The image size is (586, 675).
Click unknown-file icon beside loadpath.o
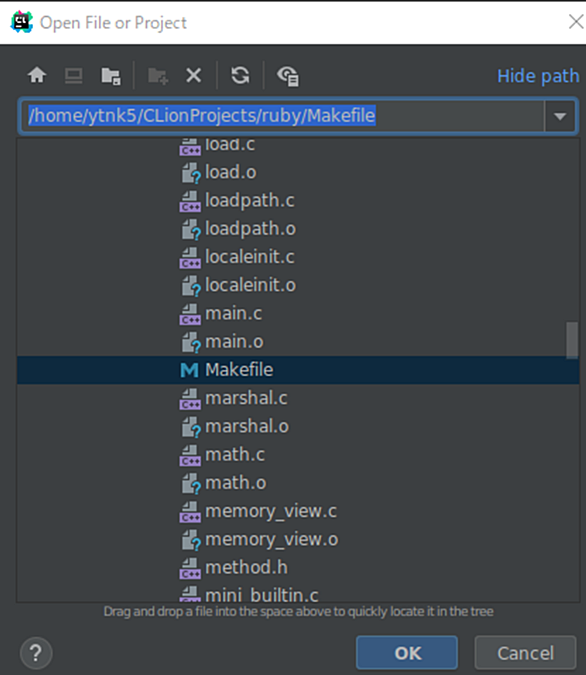tap(191, 229)
